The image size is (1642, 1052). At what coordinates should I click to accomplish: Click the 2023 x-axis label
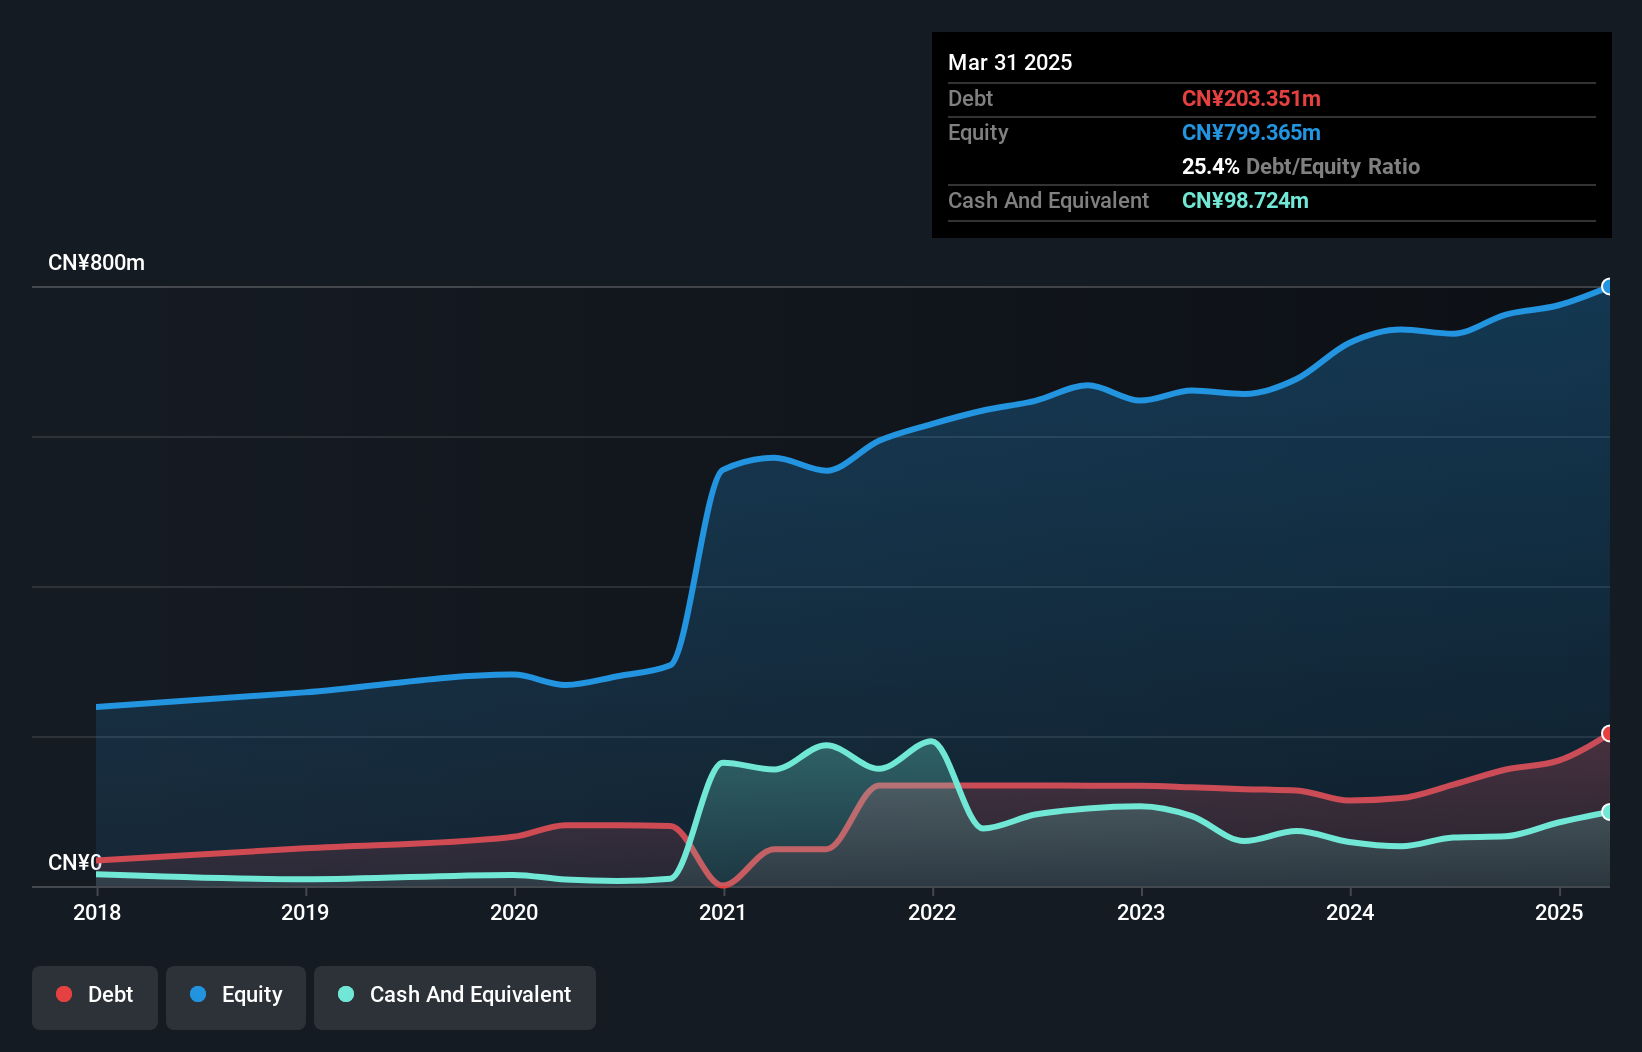click(1141, 912)
